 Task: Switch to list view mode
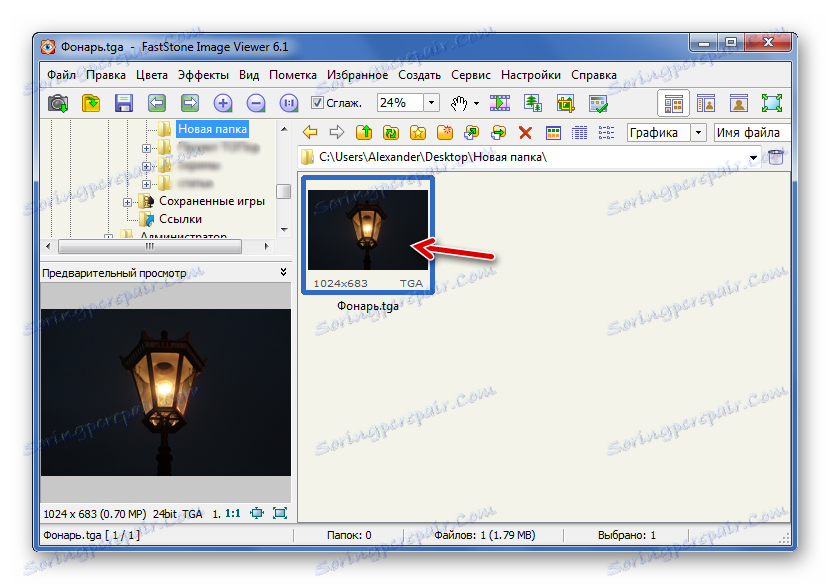pyautogui.click(x=606, y=132)
